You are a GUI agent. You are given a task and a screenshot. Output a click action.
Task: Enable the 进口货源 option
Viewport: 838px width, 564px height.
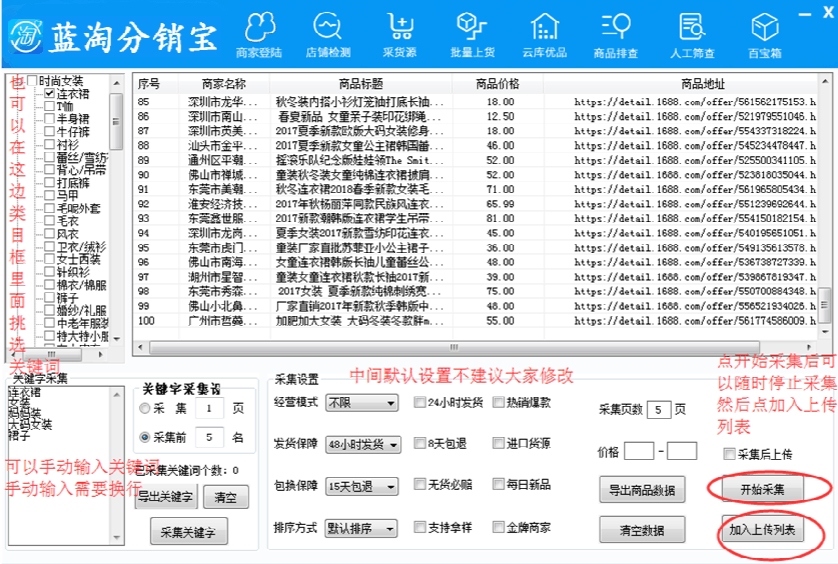[498, 443]
